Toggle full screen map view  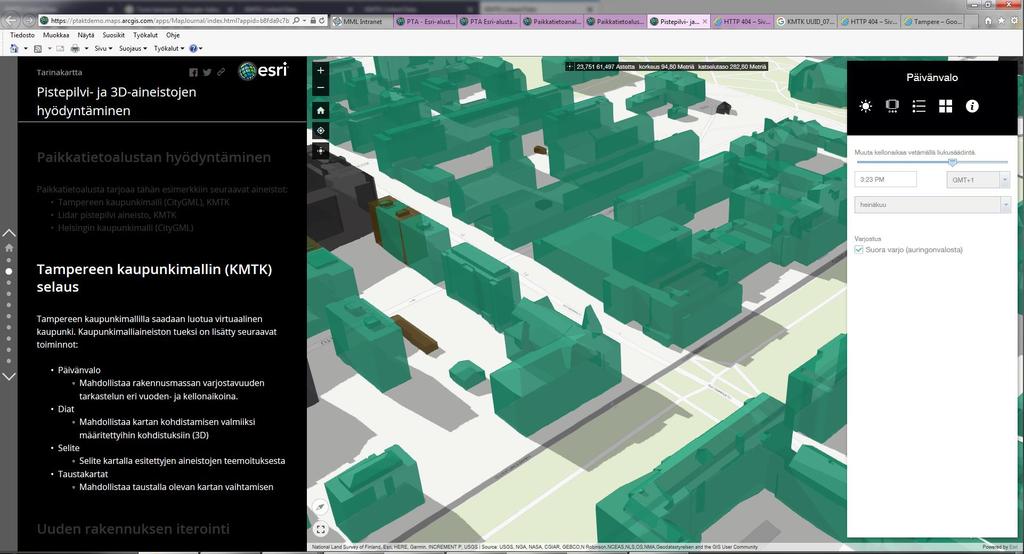(x=320, y=529)
